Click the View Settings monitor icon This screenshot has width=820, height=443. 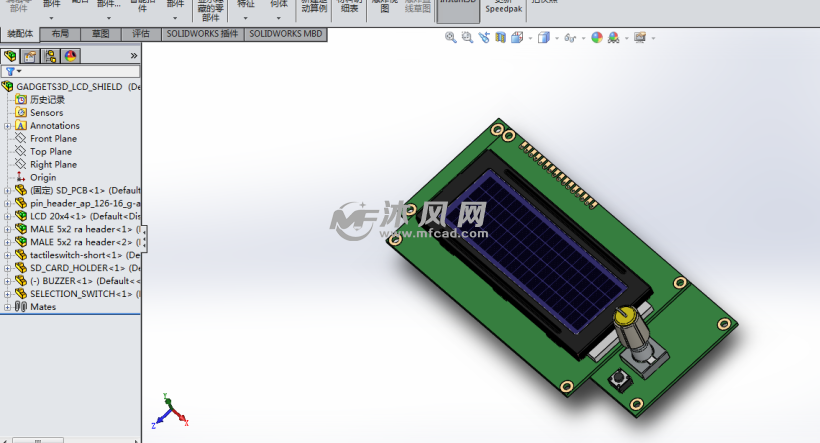point(640,37)
